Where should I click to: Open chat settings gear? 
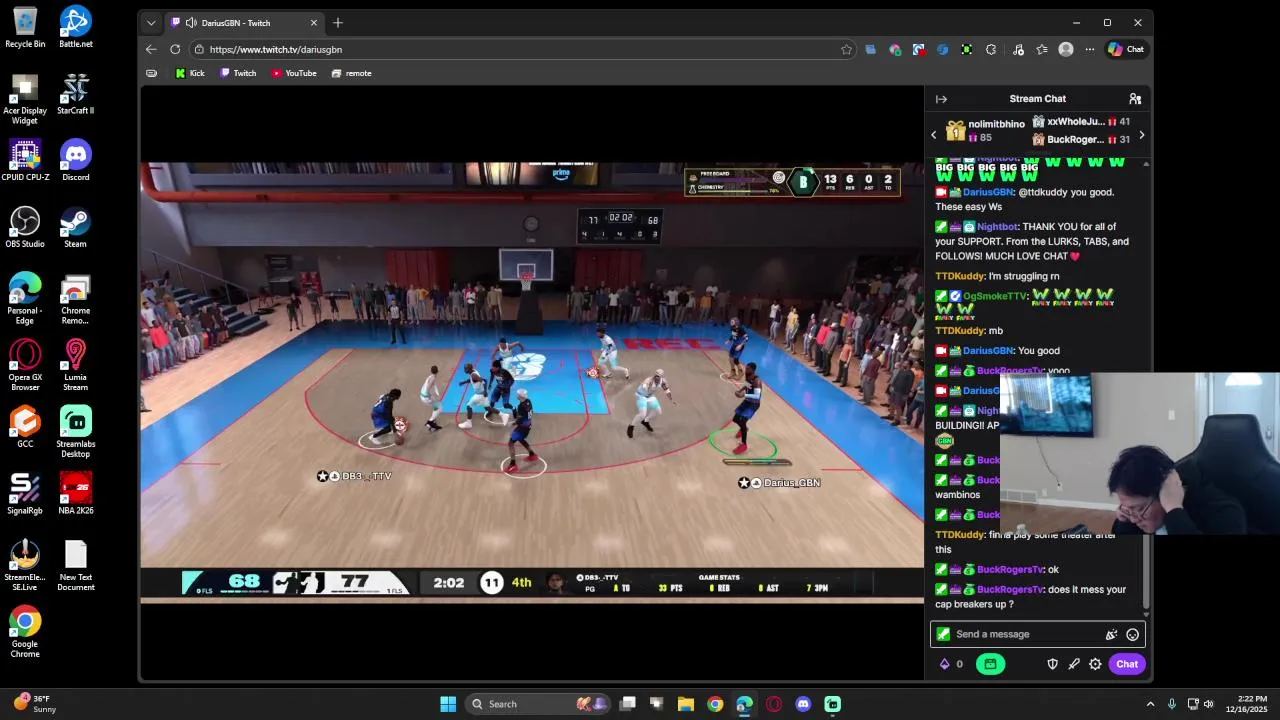1095,664
